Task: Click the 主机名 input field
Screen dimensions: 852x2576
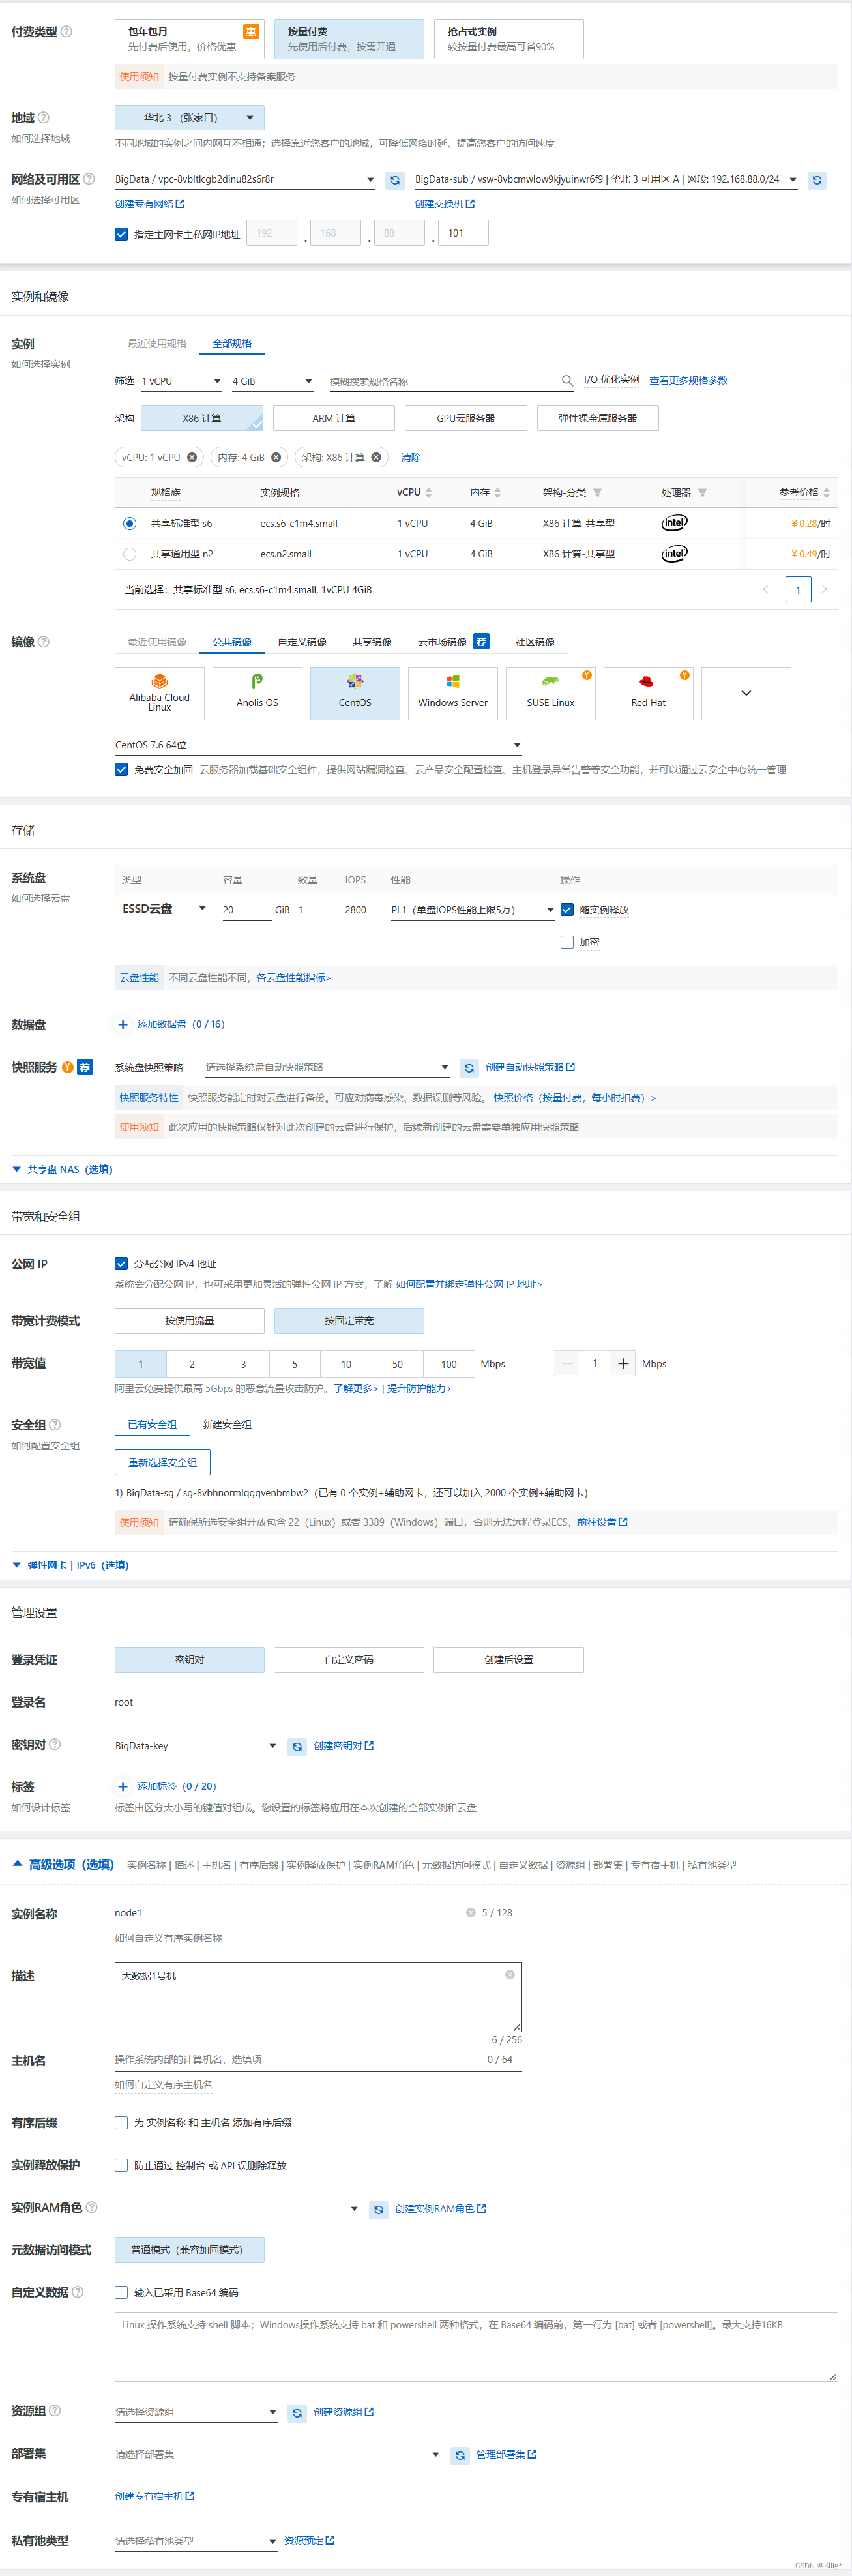Action: tap(318, 2059)
